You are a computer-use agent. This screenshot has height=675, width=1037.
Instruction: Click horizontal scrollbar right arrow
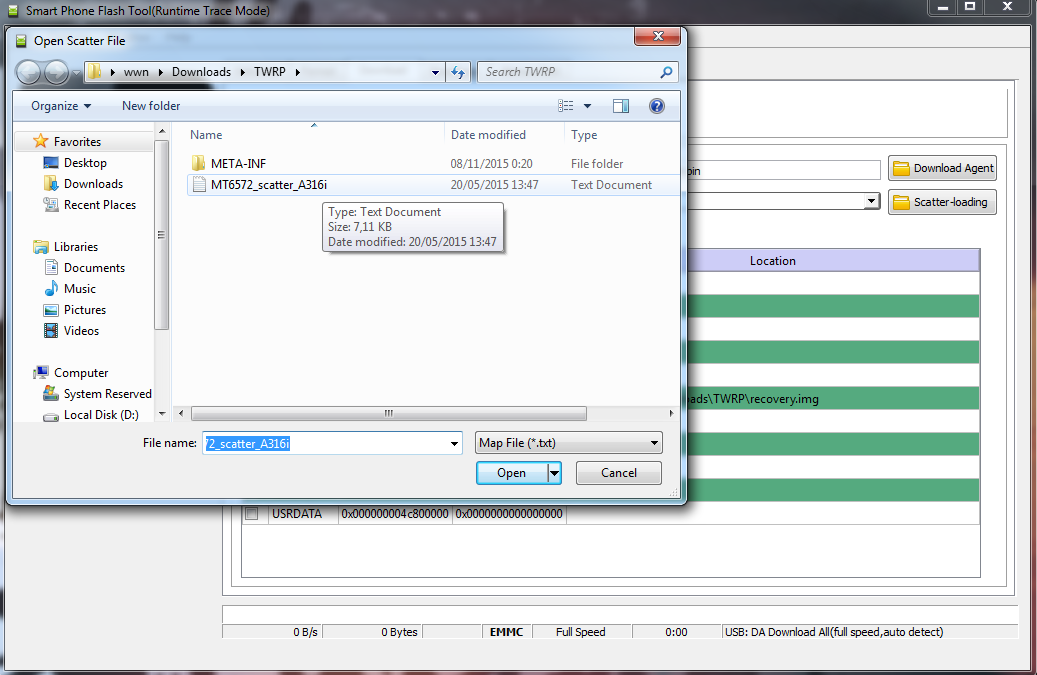[x=671, y=413]
